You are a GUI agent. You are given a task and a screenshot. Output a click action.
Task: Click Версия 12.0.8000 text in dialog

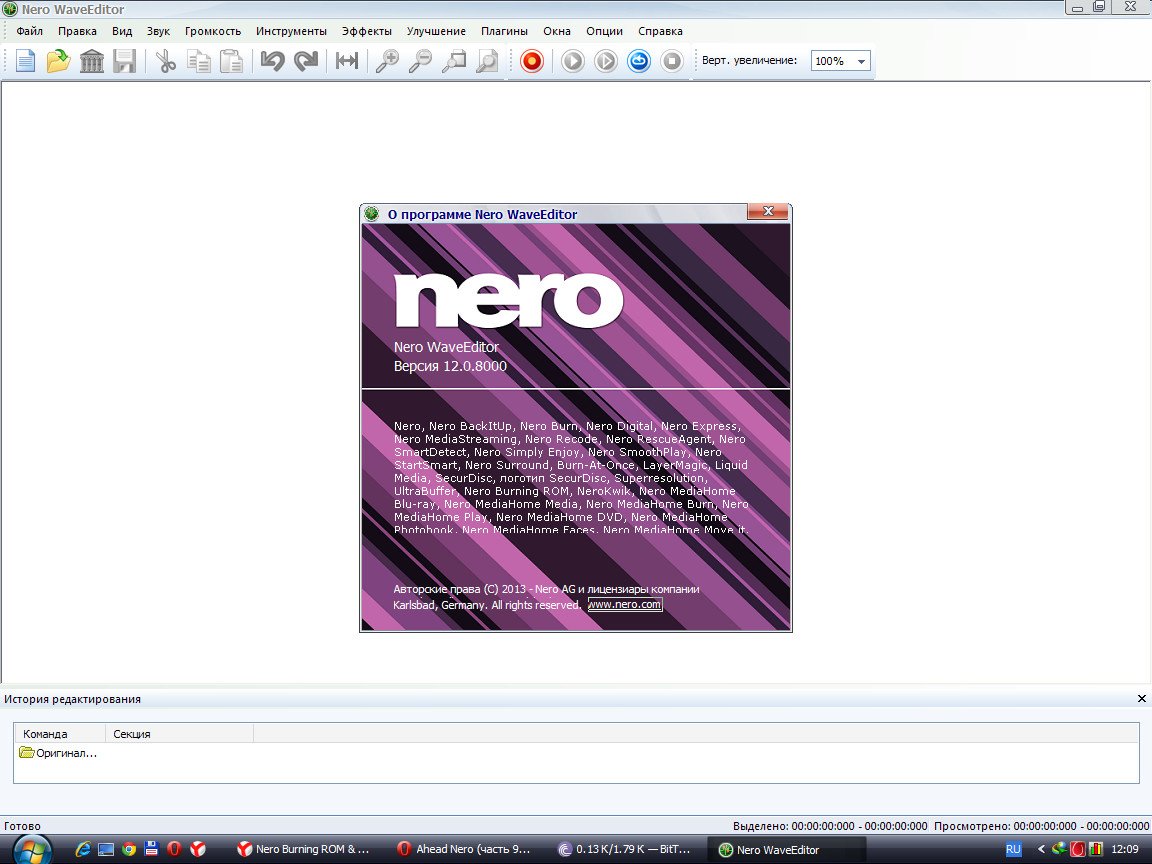point(450,366)
